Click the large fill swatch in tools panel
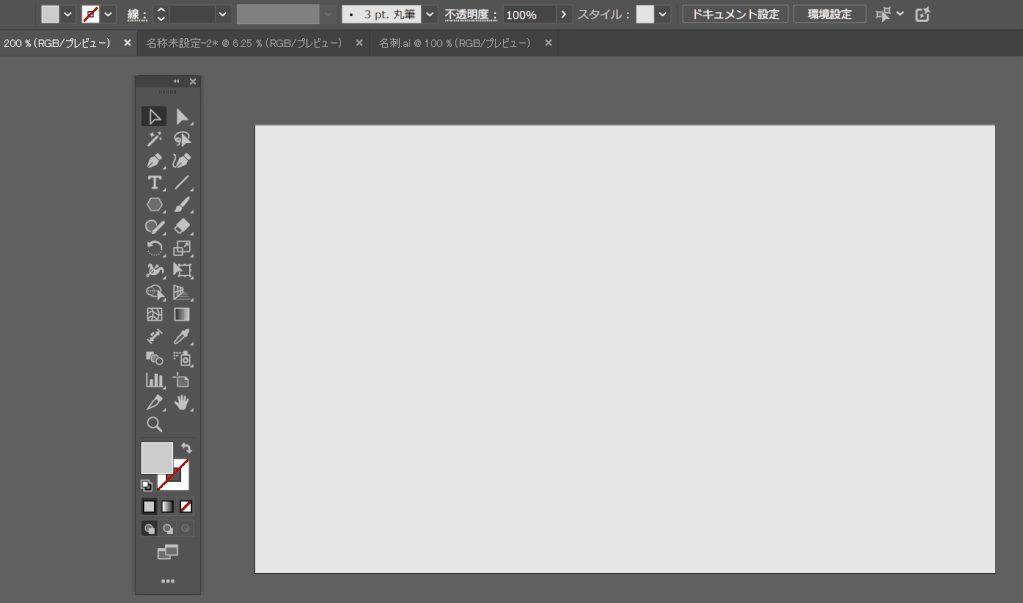This screenshot has height=603, width=1023. point(157,457)
